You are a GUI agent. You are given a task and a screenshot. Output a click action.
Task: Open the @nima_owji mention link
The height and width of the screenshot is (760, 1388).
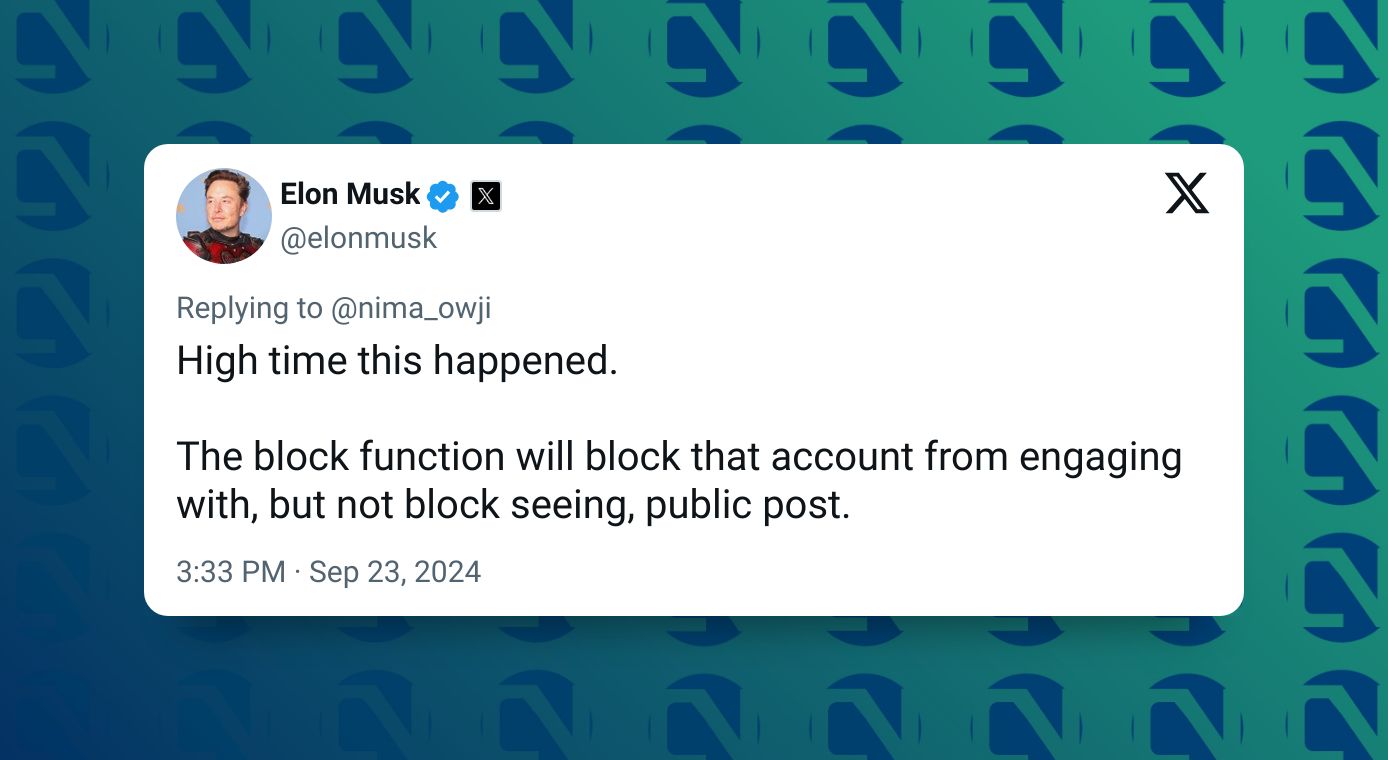coord(411,308)
